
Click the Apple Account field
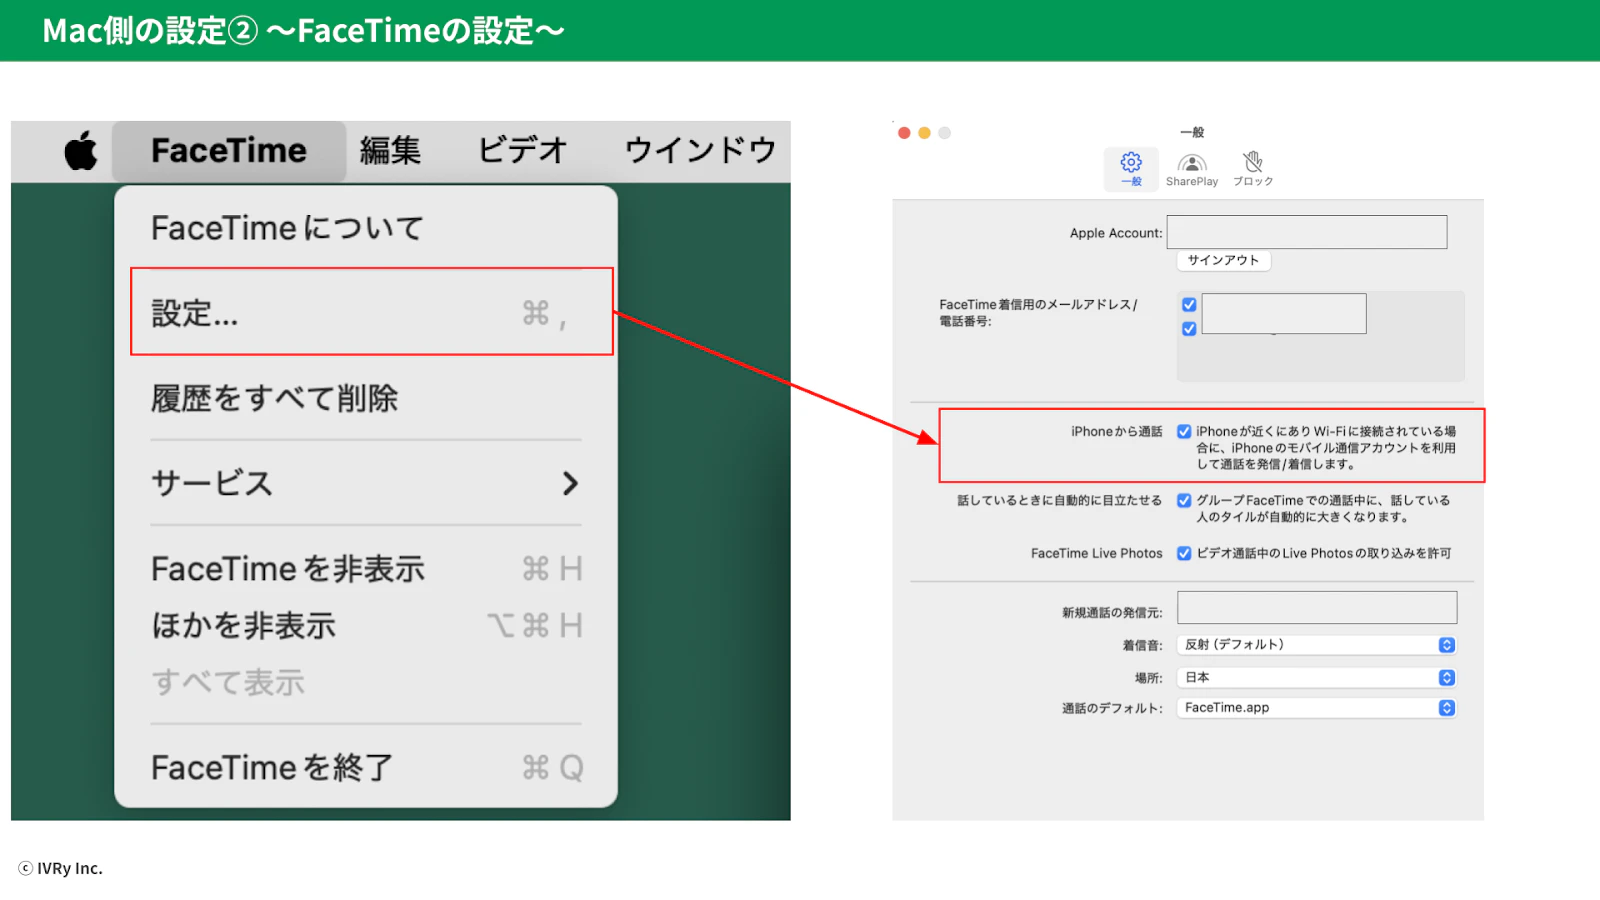[1307, 232]
